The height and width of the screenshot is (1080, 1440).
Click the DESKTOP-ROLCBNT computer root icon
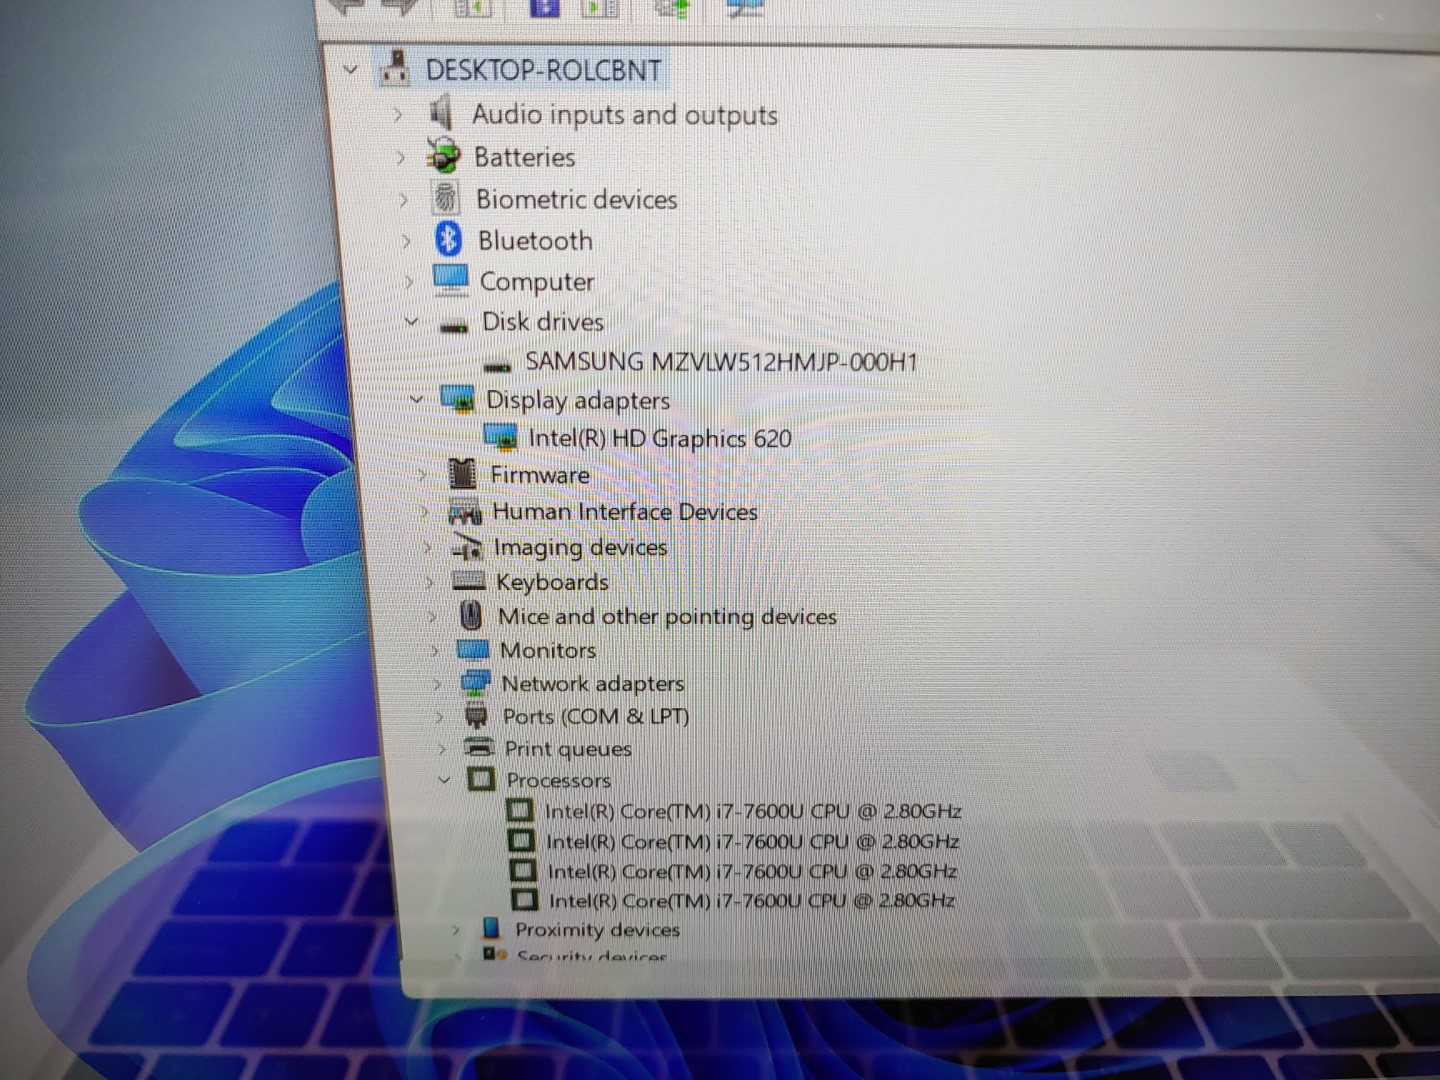coord(395,67)
